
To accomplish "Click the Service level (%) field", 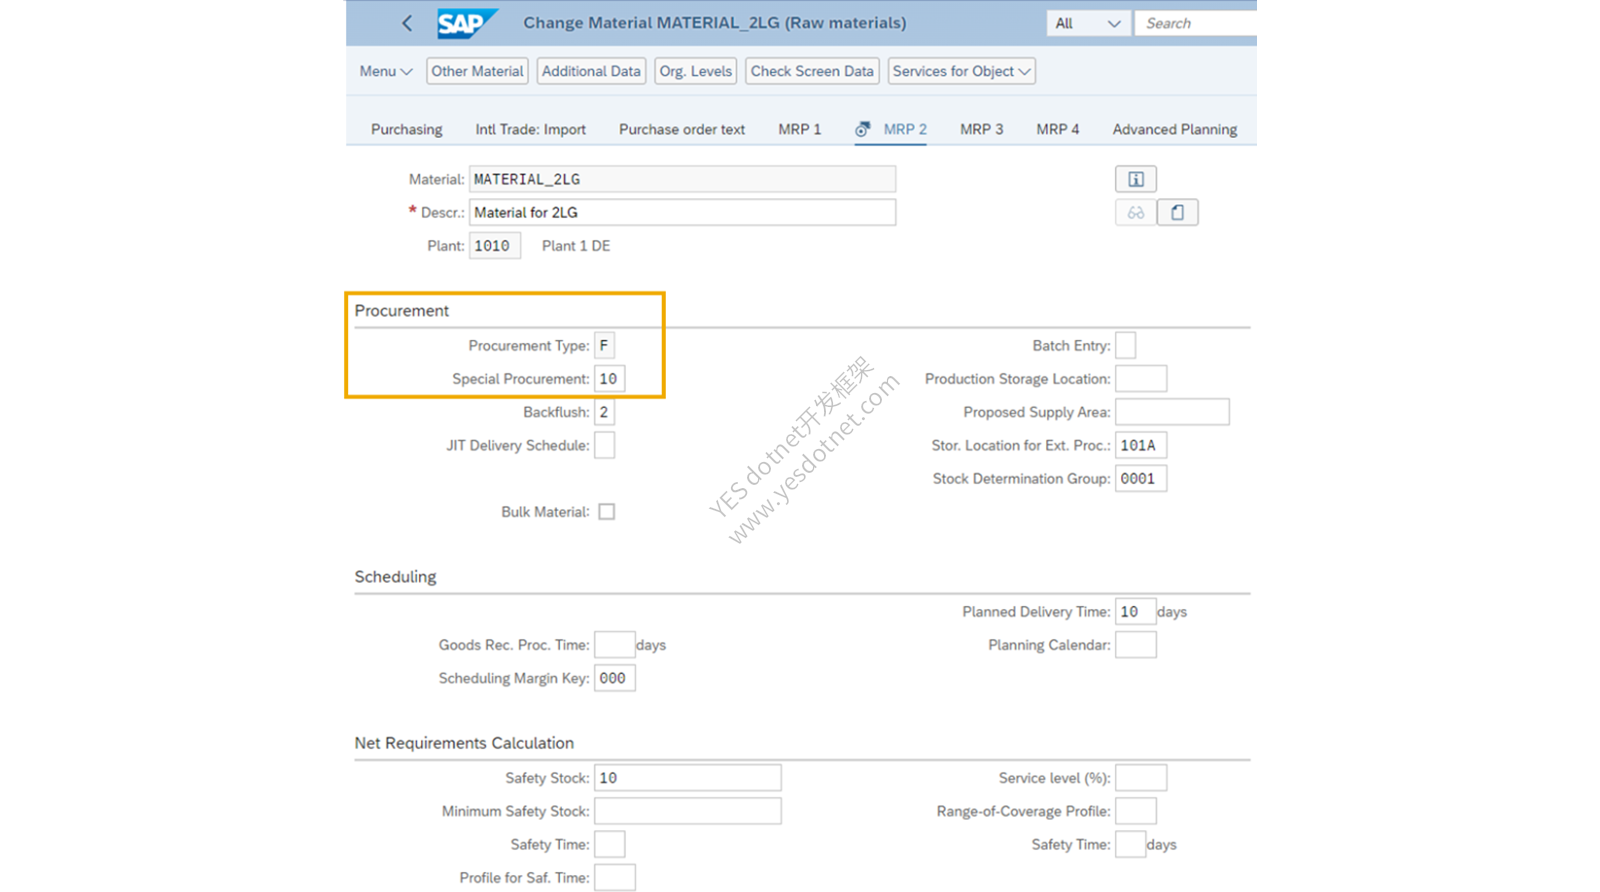I will [1140, 778].
